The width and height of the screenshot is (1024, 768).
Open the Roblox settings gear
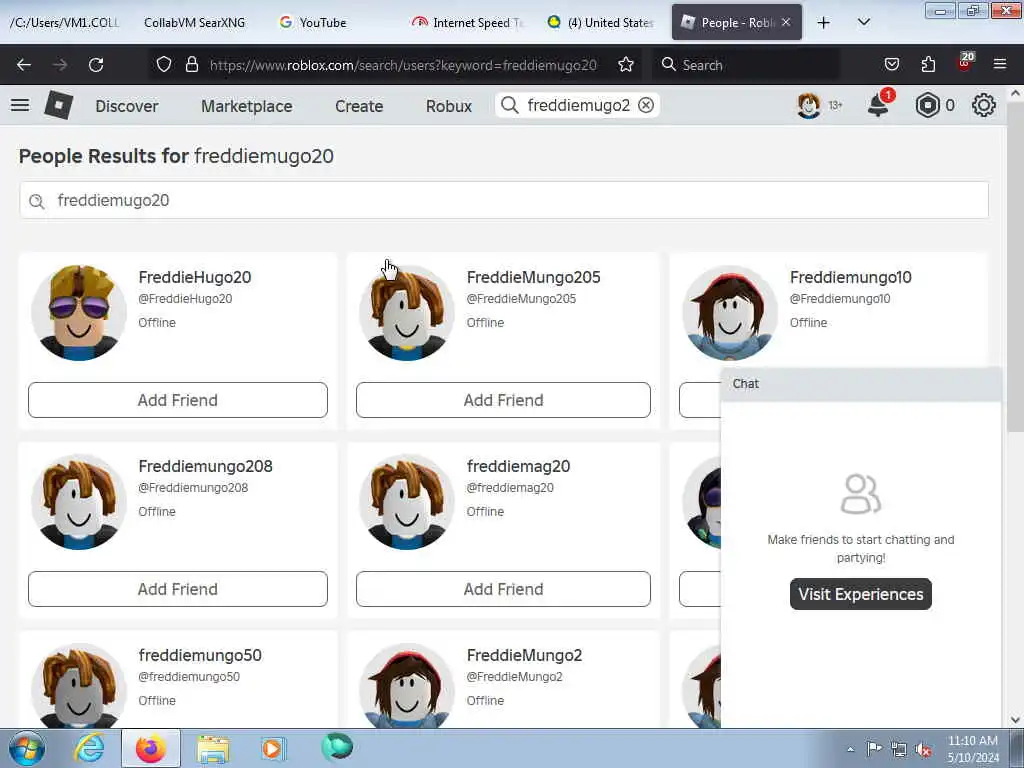pyautogui.click(x=984, y=105)
